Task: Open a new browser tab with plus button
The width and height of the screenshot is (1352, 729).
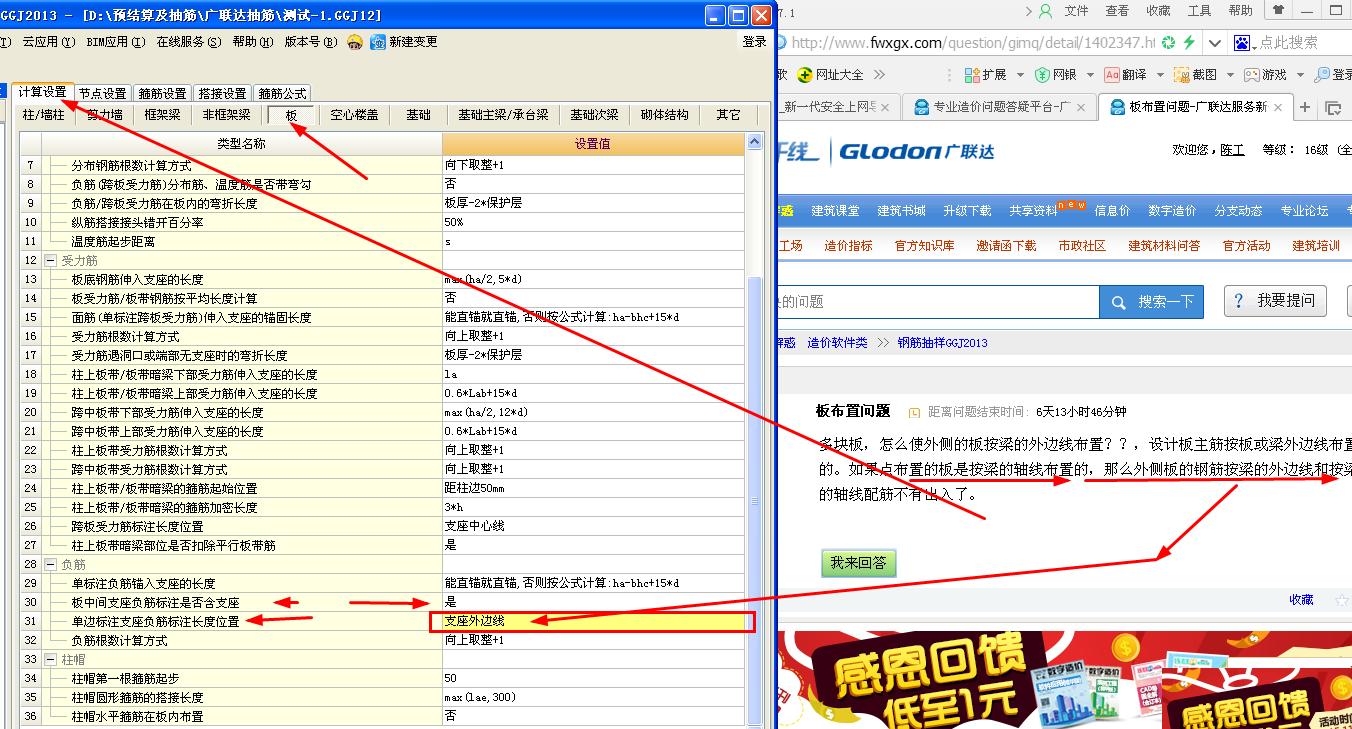Action: pyautogui.click(x=1304, y=107)
